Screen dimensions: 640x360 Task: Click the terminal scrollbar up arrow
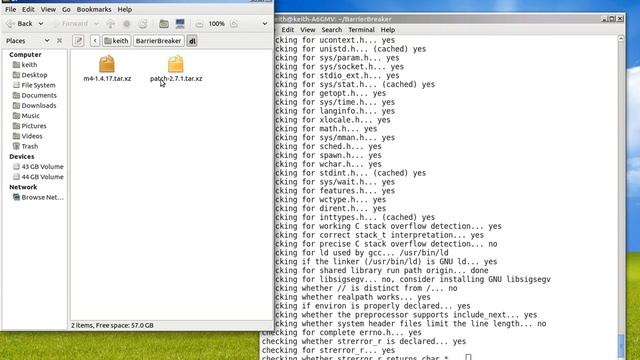click(x=621, y=38)
